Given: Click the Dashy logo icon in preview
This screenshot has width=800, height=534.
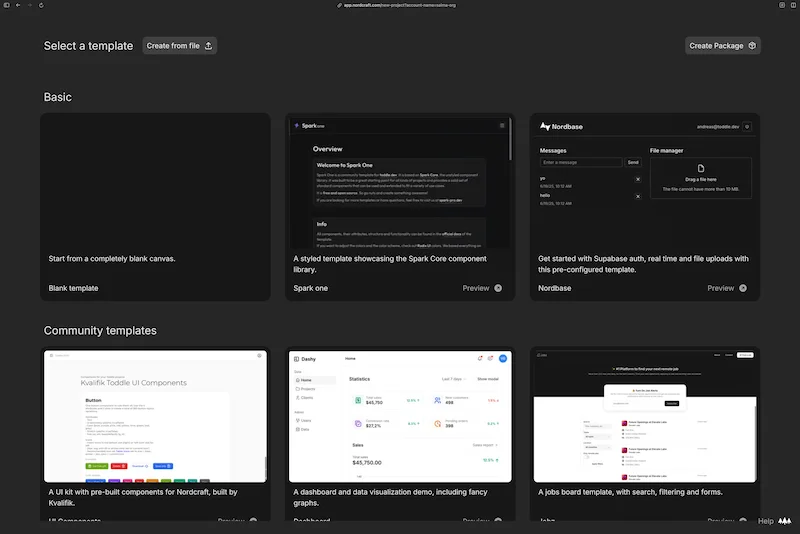Looking at the screenshot, I should tap(296, 359).
